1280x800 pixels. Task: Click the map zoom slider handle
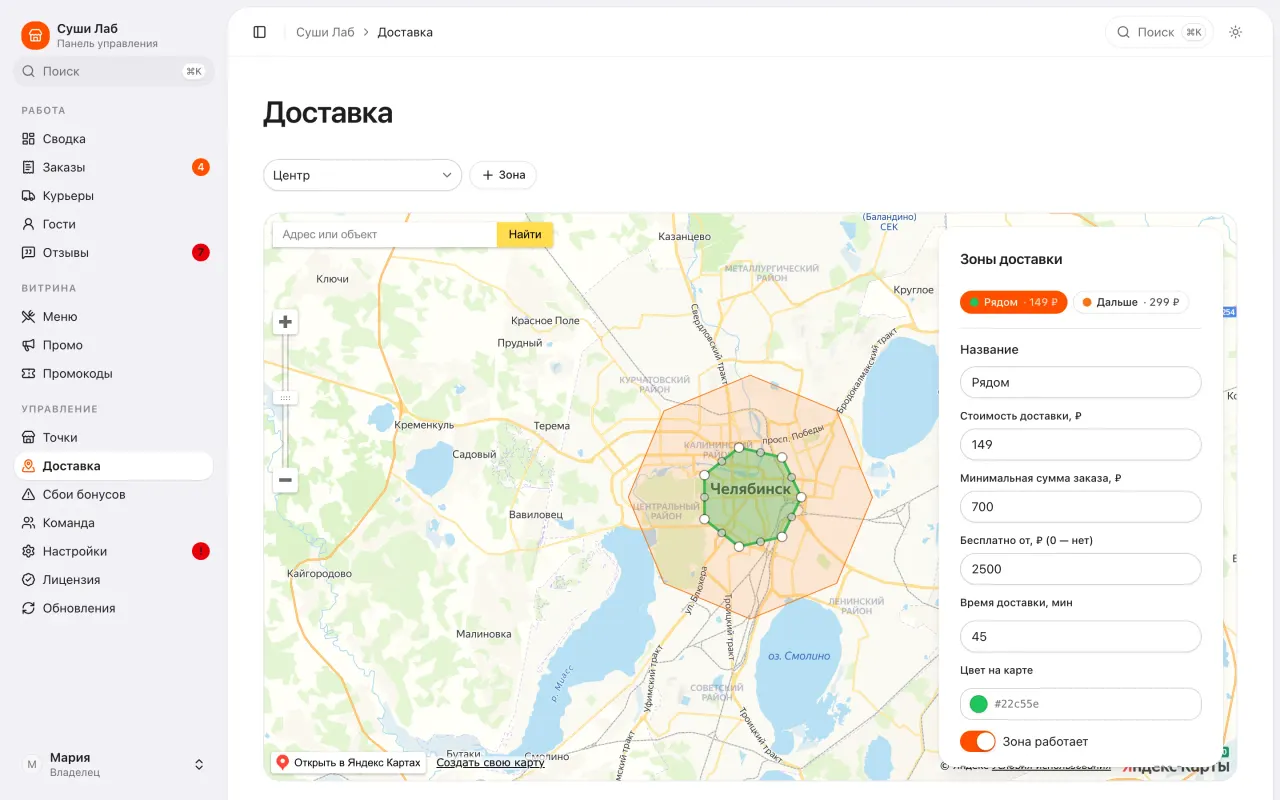click(286, 398)
